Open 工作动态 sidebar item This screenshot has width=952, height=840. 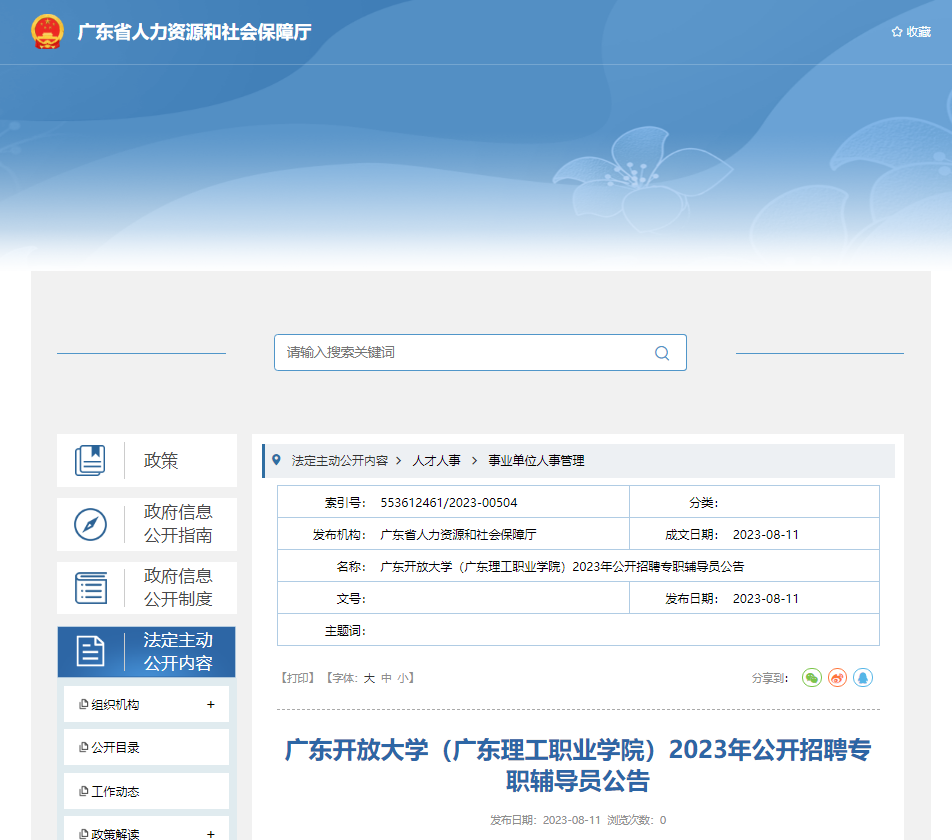pyautogui.click(x=115, y=792)
